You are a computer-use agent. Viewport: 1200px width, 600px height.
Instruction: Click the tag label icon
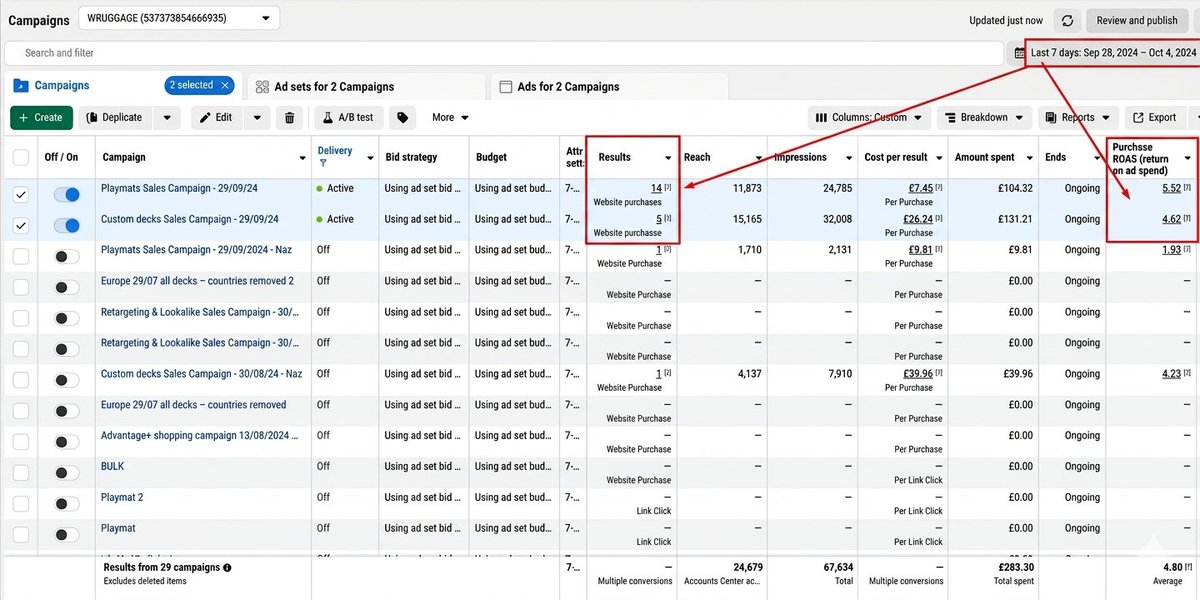click(x=402, y=117)
